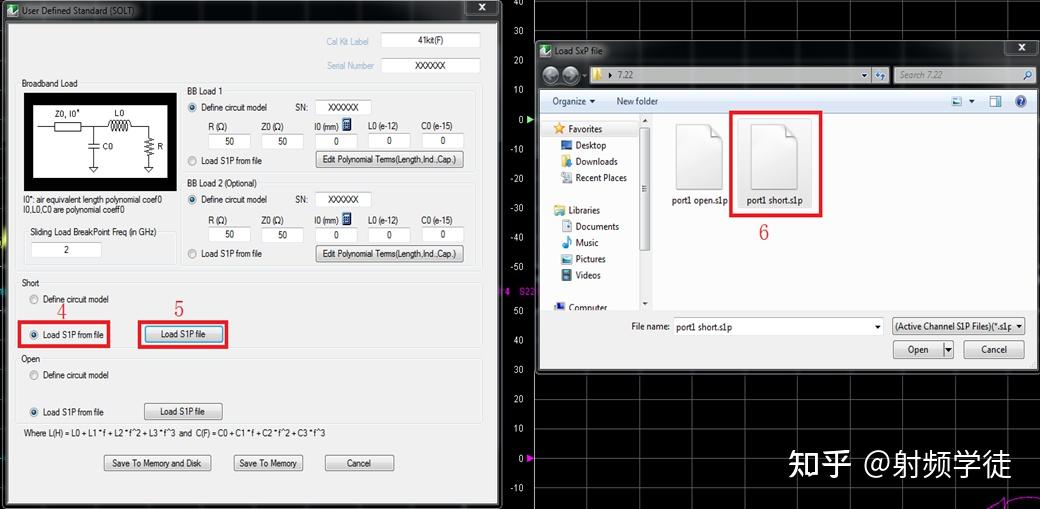Open the File name history dropdown

tap(878, 327)
